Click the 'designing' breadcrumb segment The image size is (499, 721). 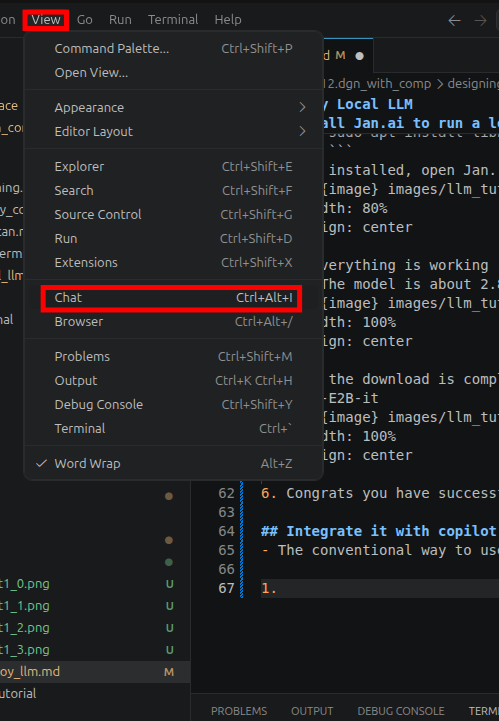[x=473, y=84]
